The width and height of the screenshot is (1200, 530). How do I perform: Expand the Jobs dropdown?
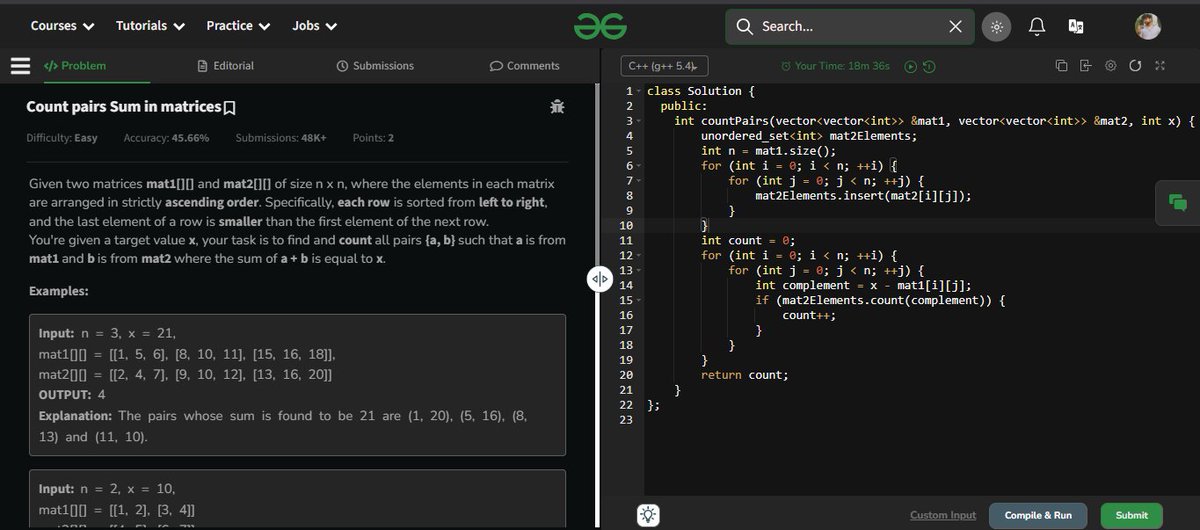(x=315, y=26)
